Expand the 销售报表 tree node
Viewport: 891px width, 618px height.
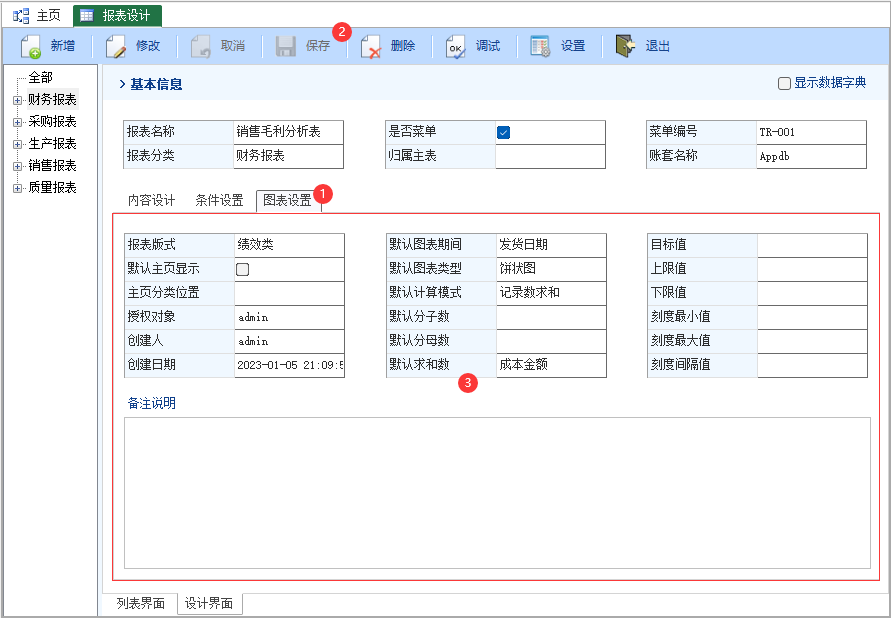pyautogui.click(x=18, y=166)
